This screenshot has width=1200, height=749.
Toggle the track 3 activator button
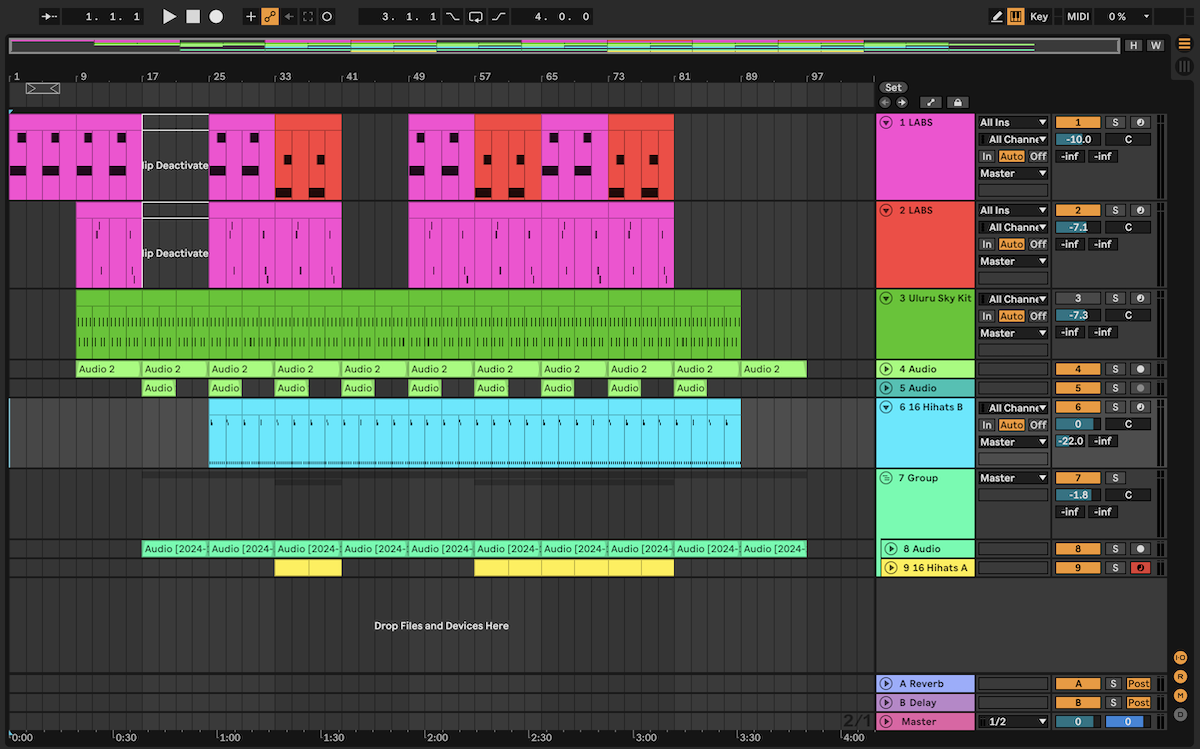pyautogui.click(x=1077, y=299)
